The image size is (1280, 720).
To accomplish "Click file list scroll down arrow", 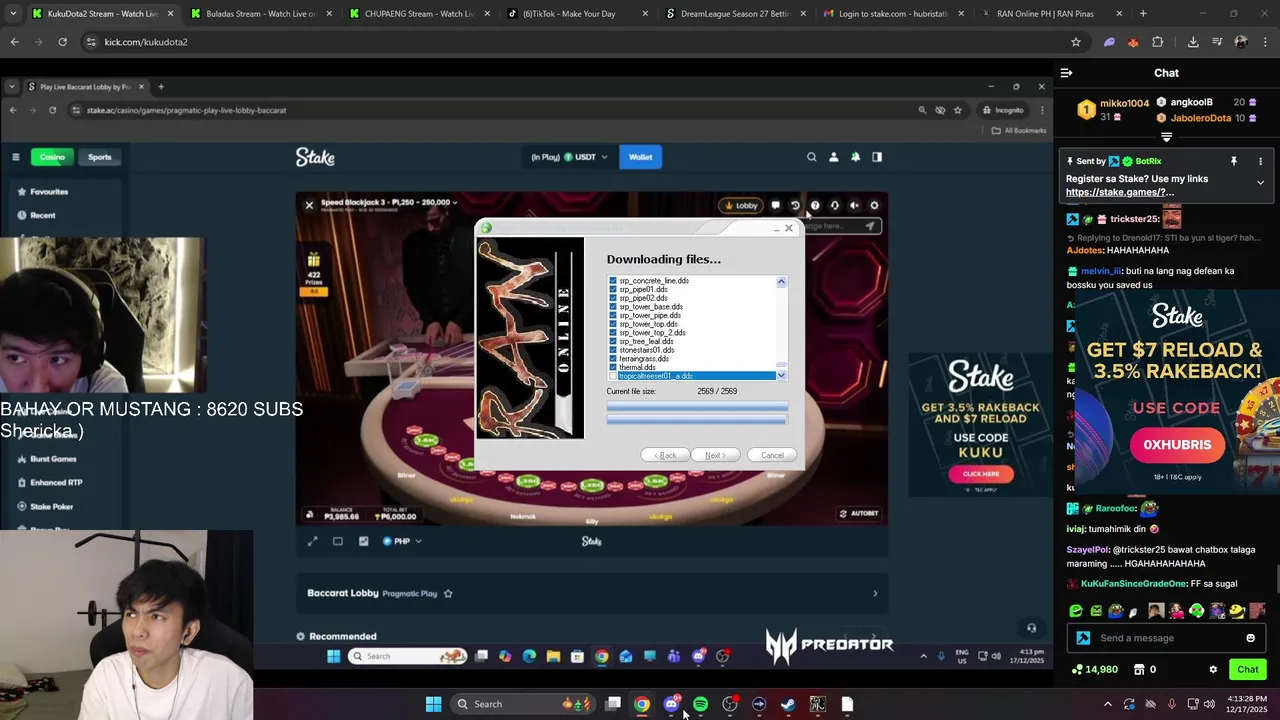I will point(781,375).
